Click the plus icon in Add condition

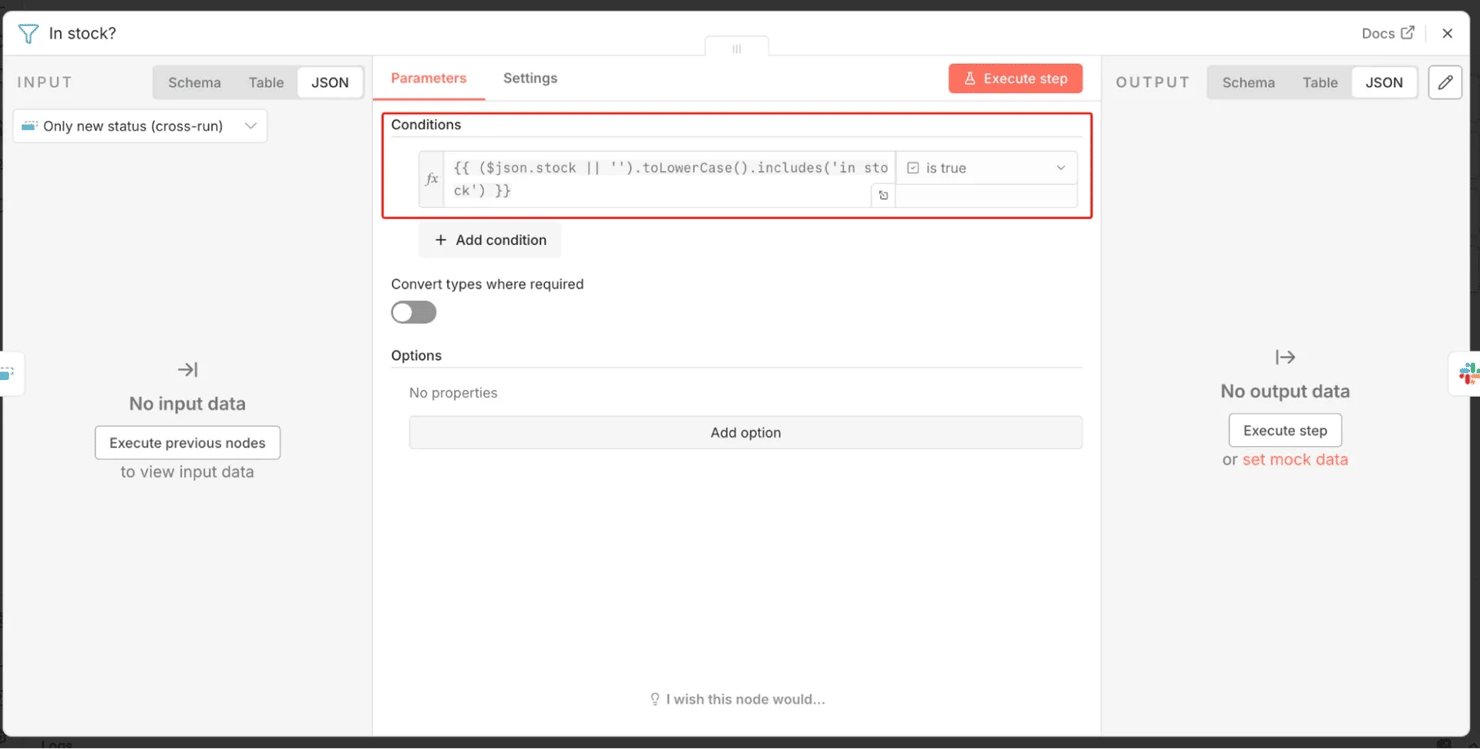(x=440, y=240)
